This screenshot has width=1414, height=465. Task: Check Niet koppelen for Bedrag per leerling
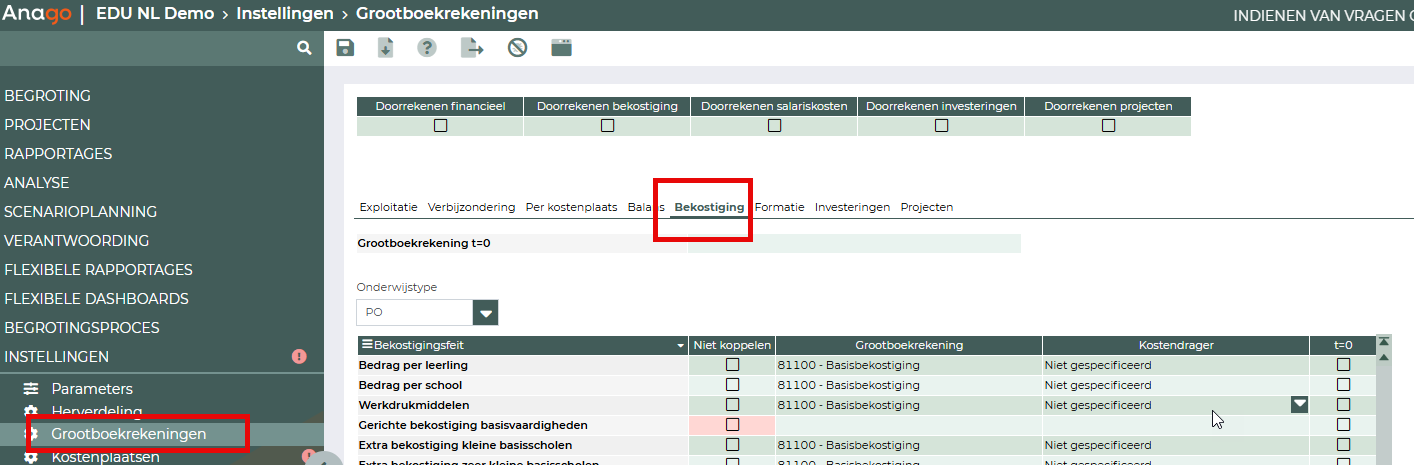tap(732, 365)
